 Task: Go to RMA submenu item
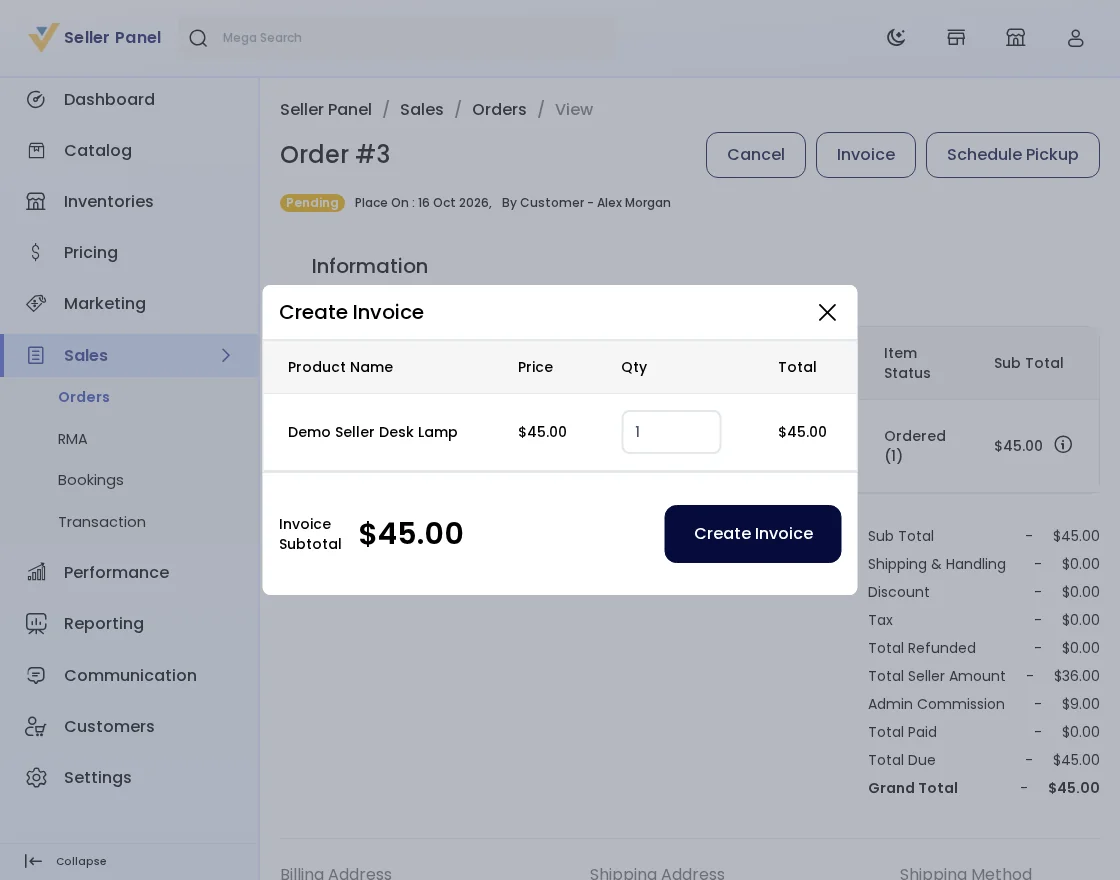tap(72, 439)
